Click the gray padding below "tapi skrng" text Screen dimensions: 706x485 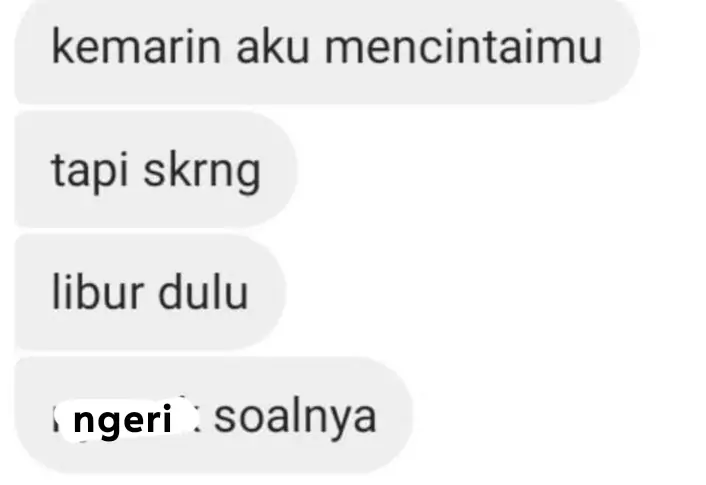(x=156, y=211)
